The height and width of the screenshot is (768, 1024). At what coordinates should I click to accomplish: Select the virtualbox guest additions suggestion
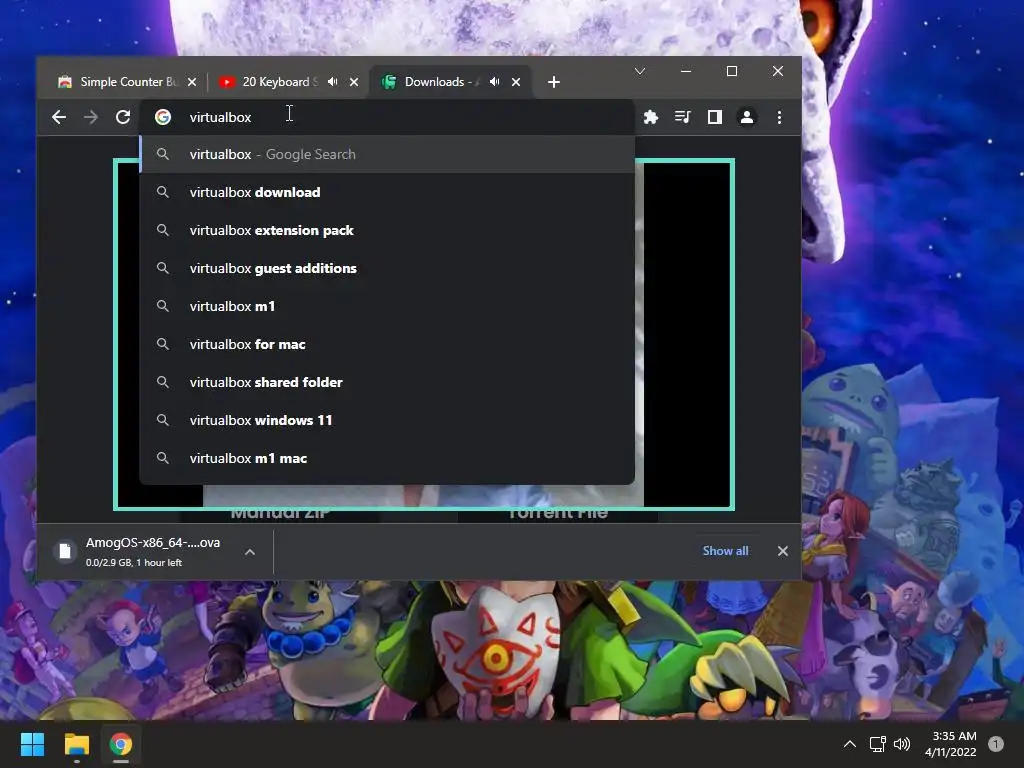(387, 268)
